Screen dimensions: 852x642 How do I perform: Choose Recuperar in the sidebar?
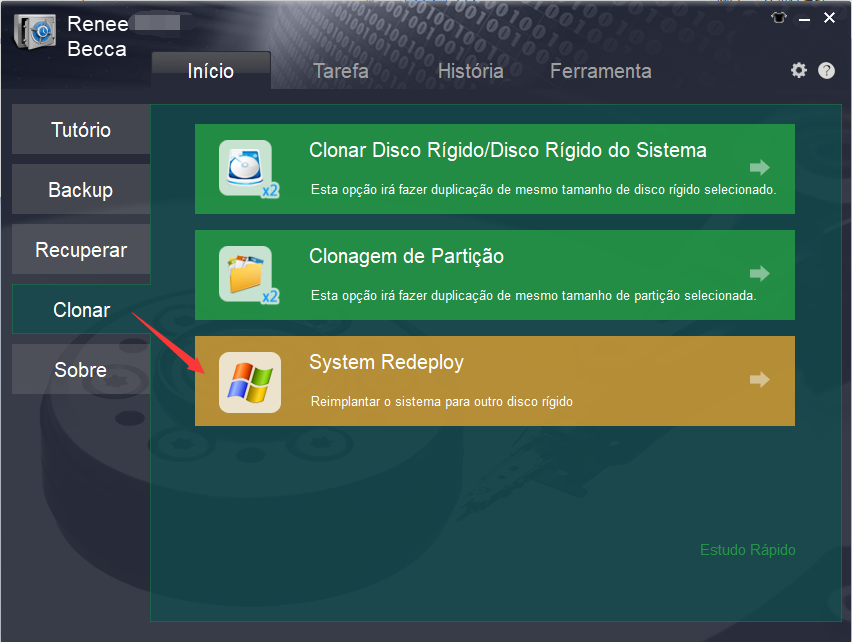point(81,250)
